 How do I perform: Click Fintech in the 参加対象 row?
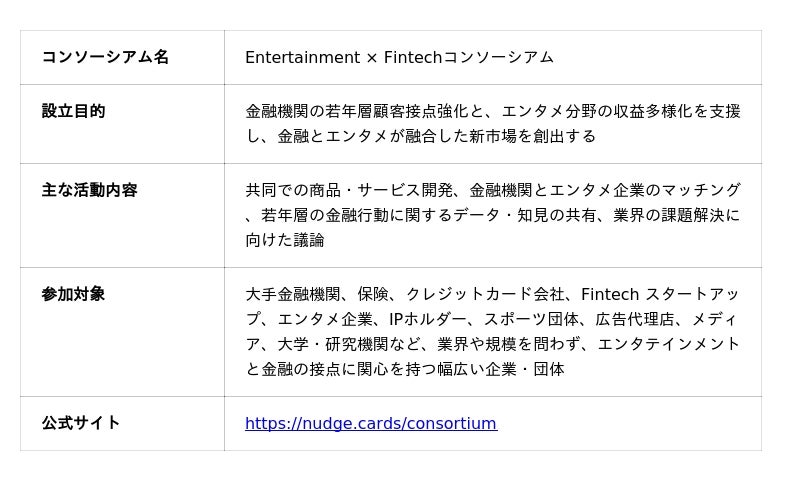click(x=609, y=294)
